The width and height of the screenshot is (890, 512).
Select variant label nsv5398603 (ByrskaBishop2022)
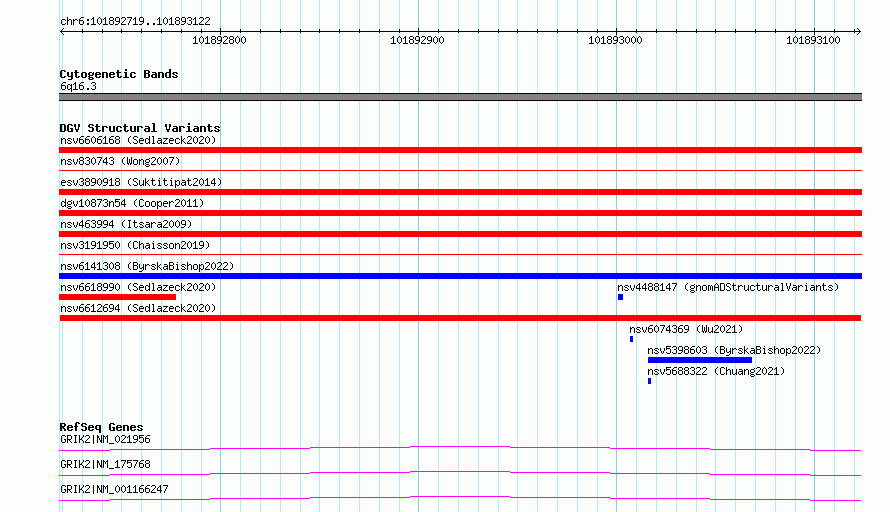[734, 350]
